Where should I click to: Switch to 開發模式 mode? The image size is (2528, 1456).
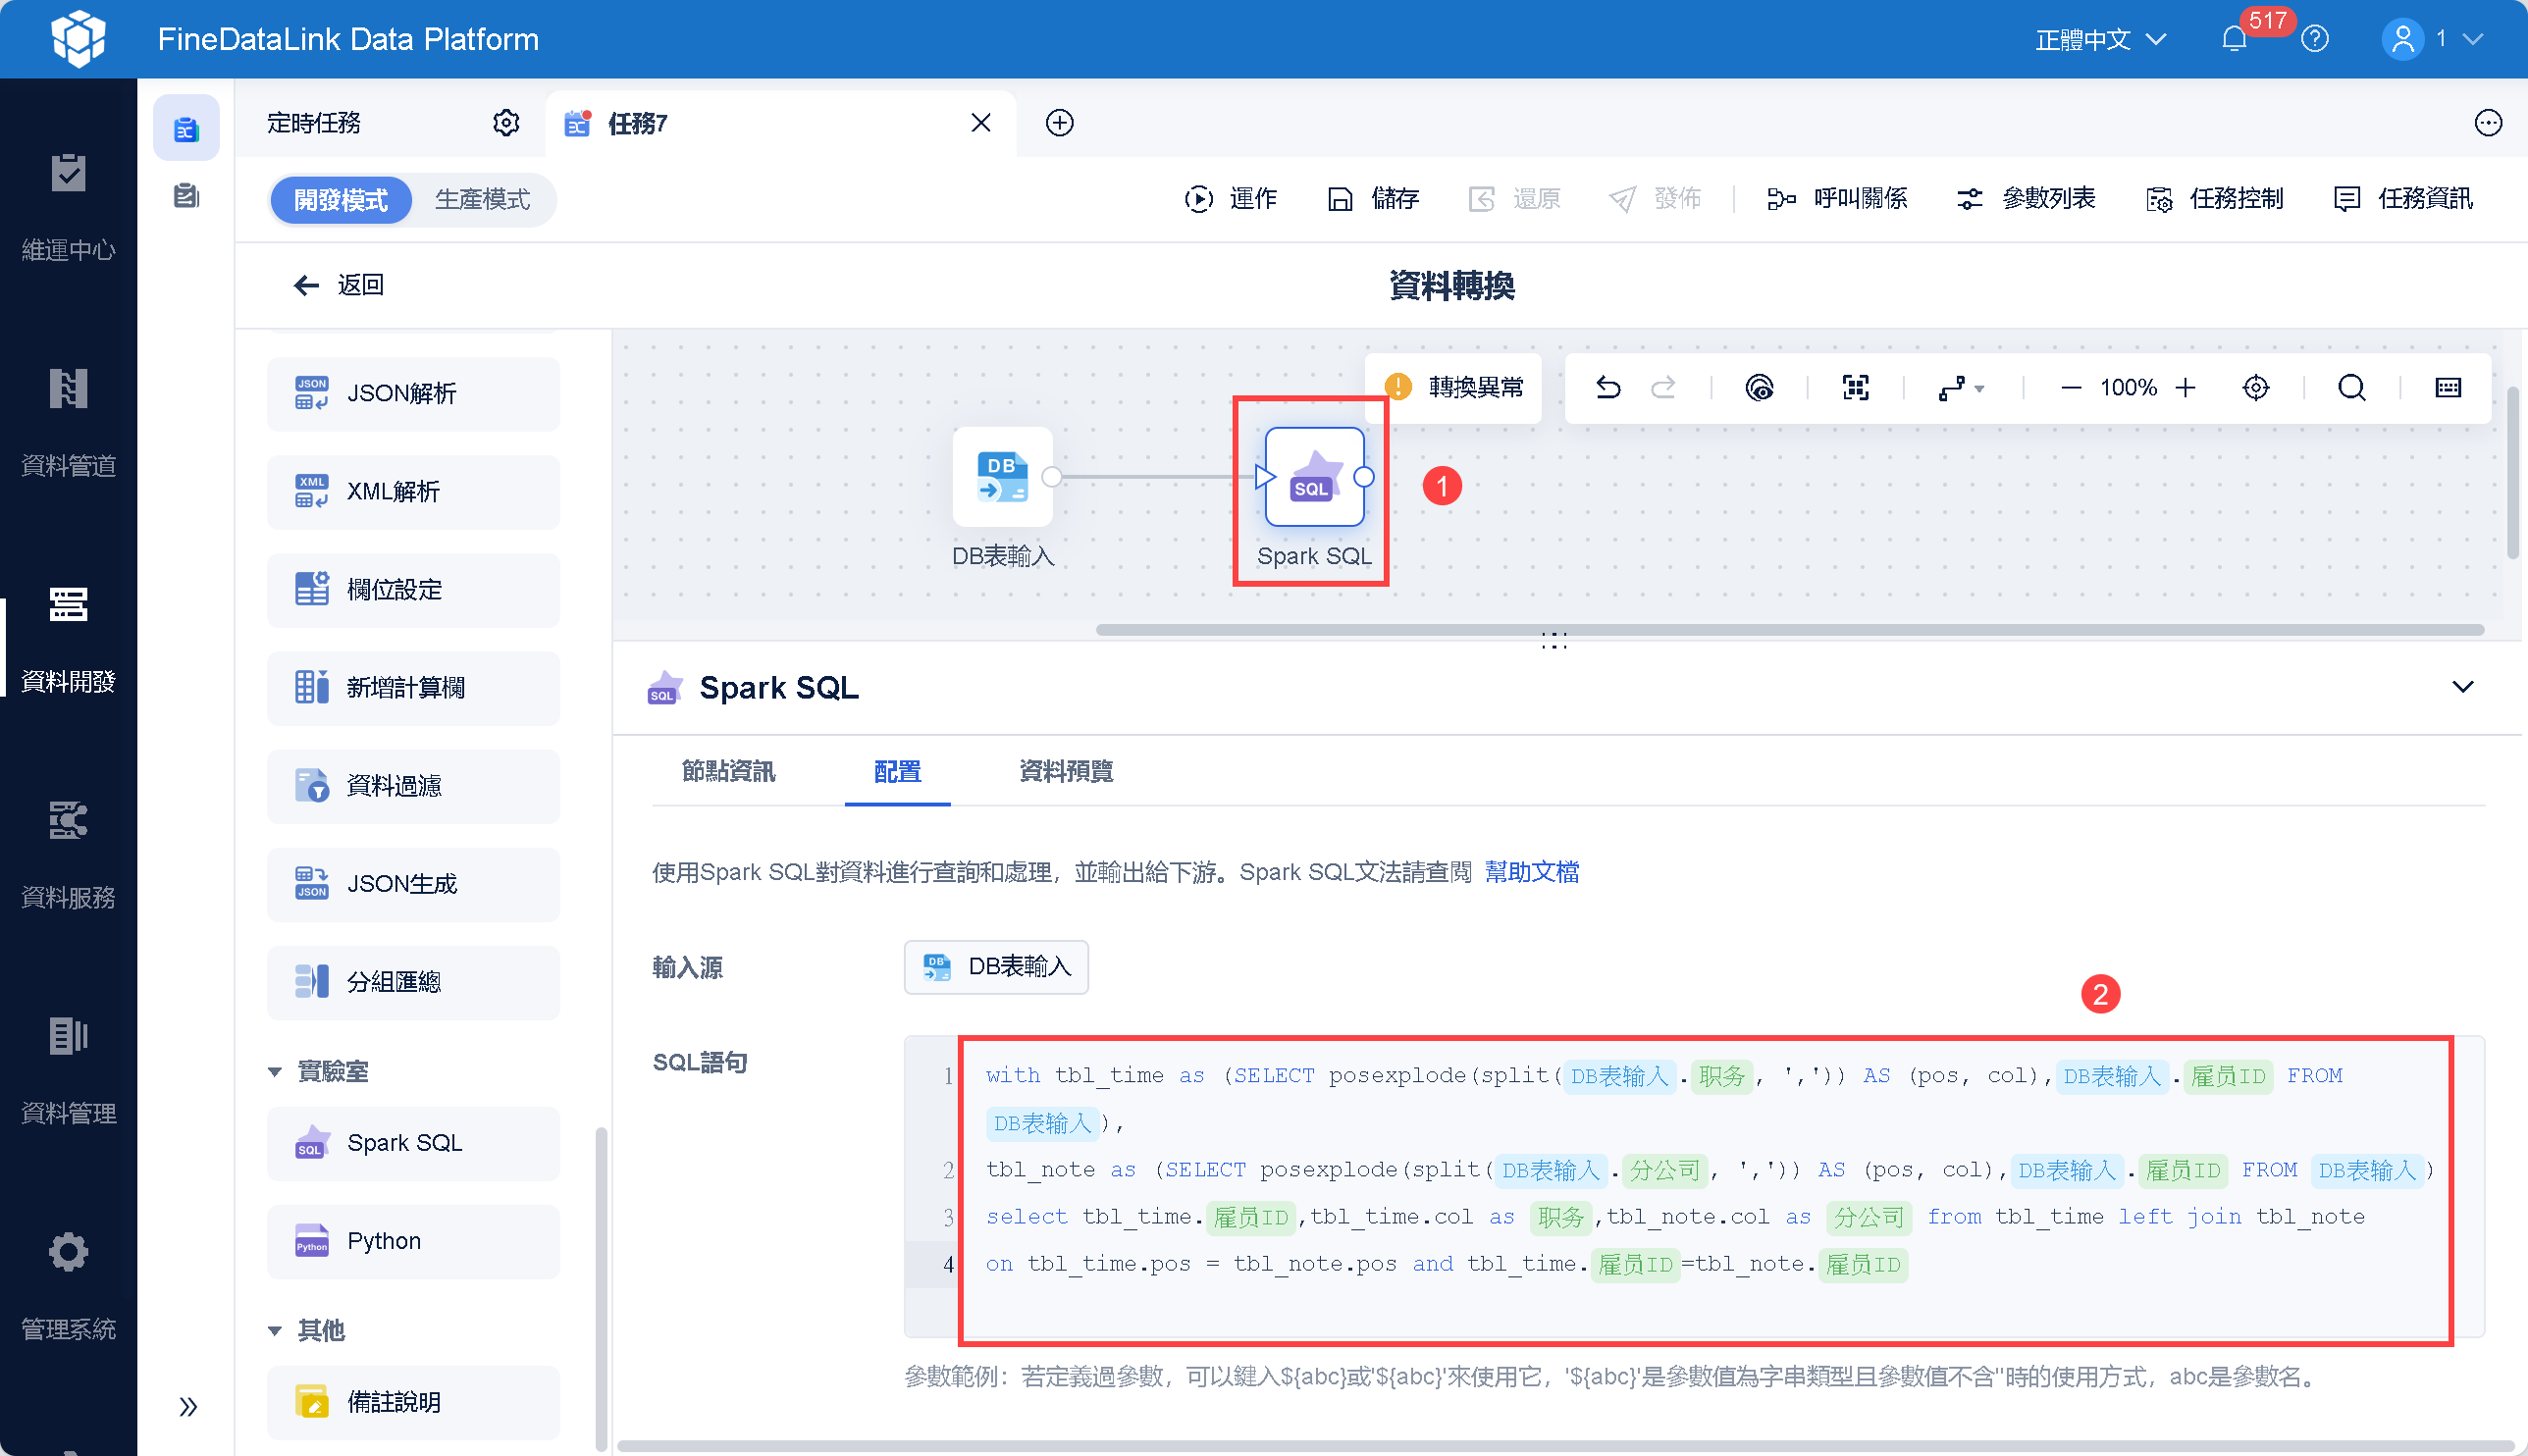click(341, 200)
